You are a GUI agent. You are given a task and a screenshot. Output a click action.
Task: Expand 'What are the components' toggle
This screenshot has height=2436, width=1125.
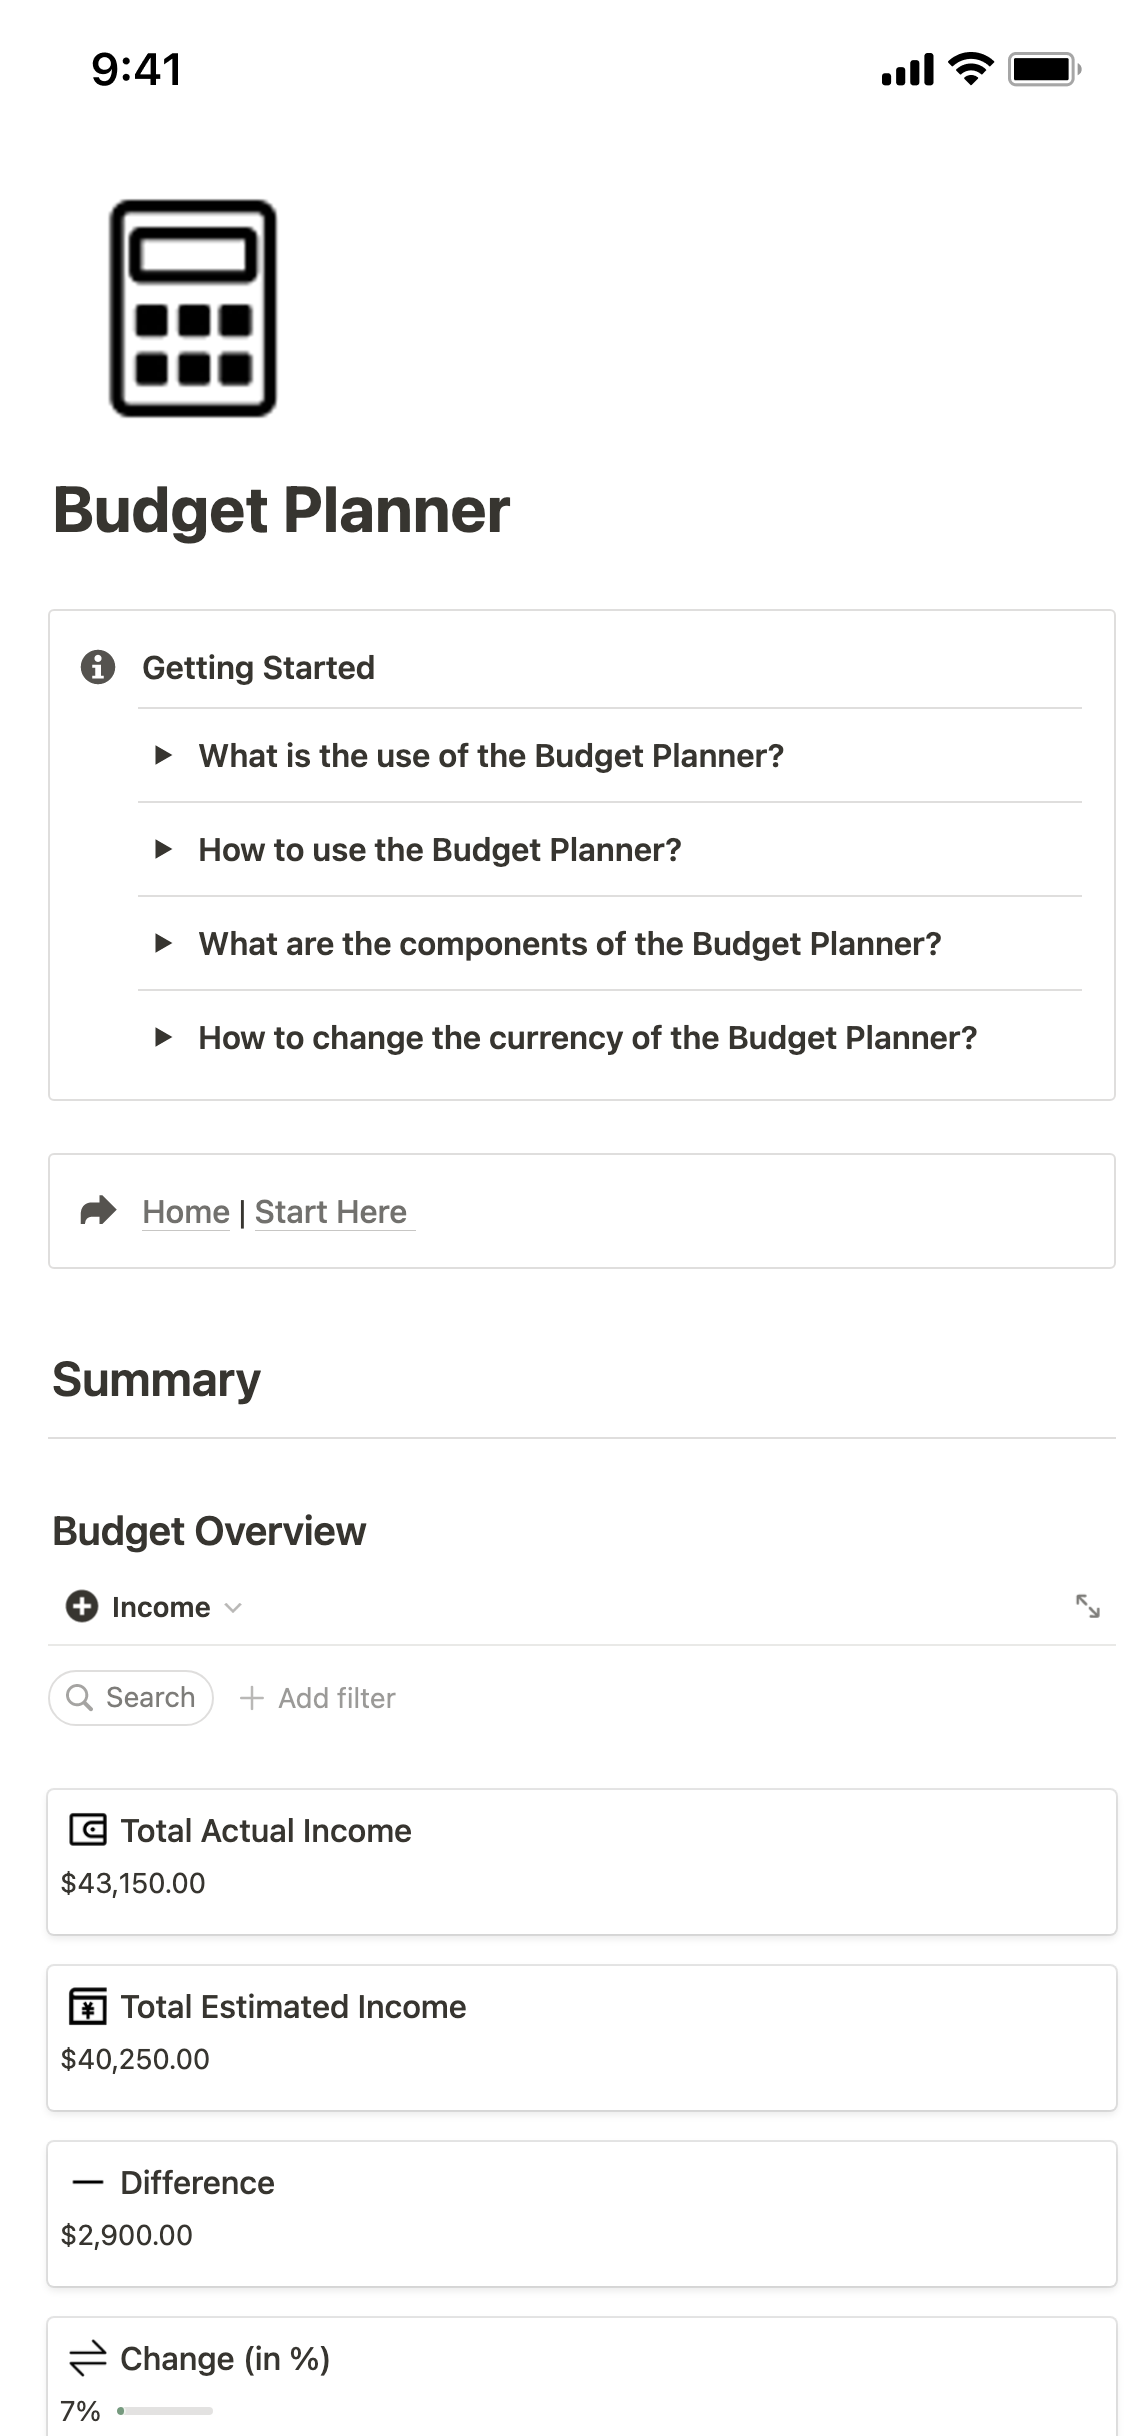(164, 944)
